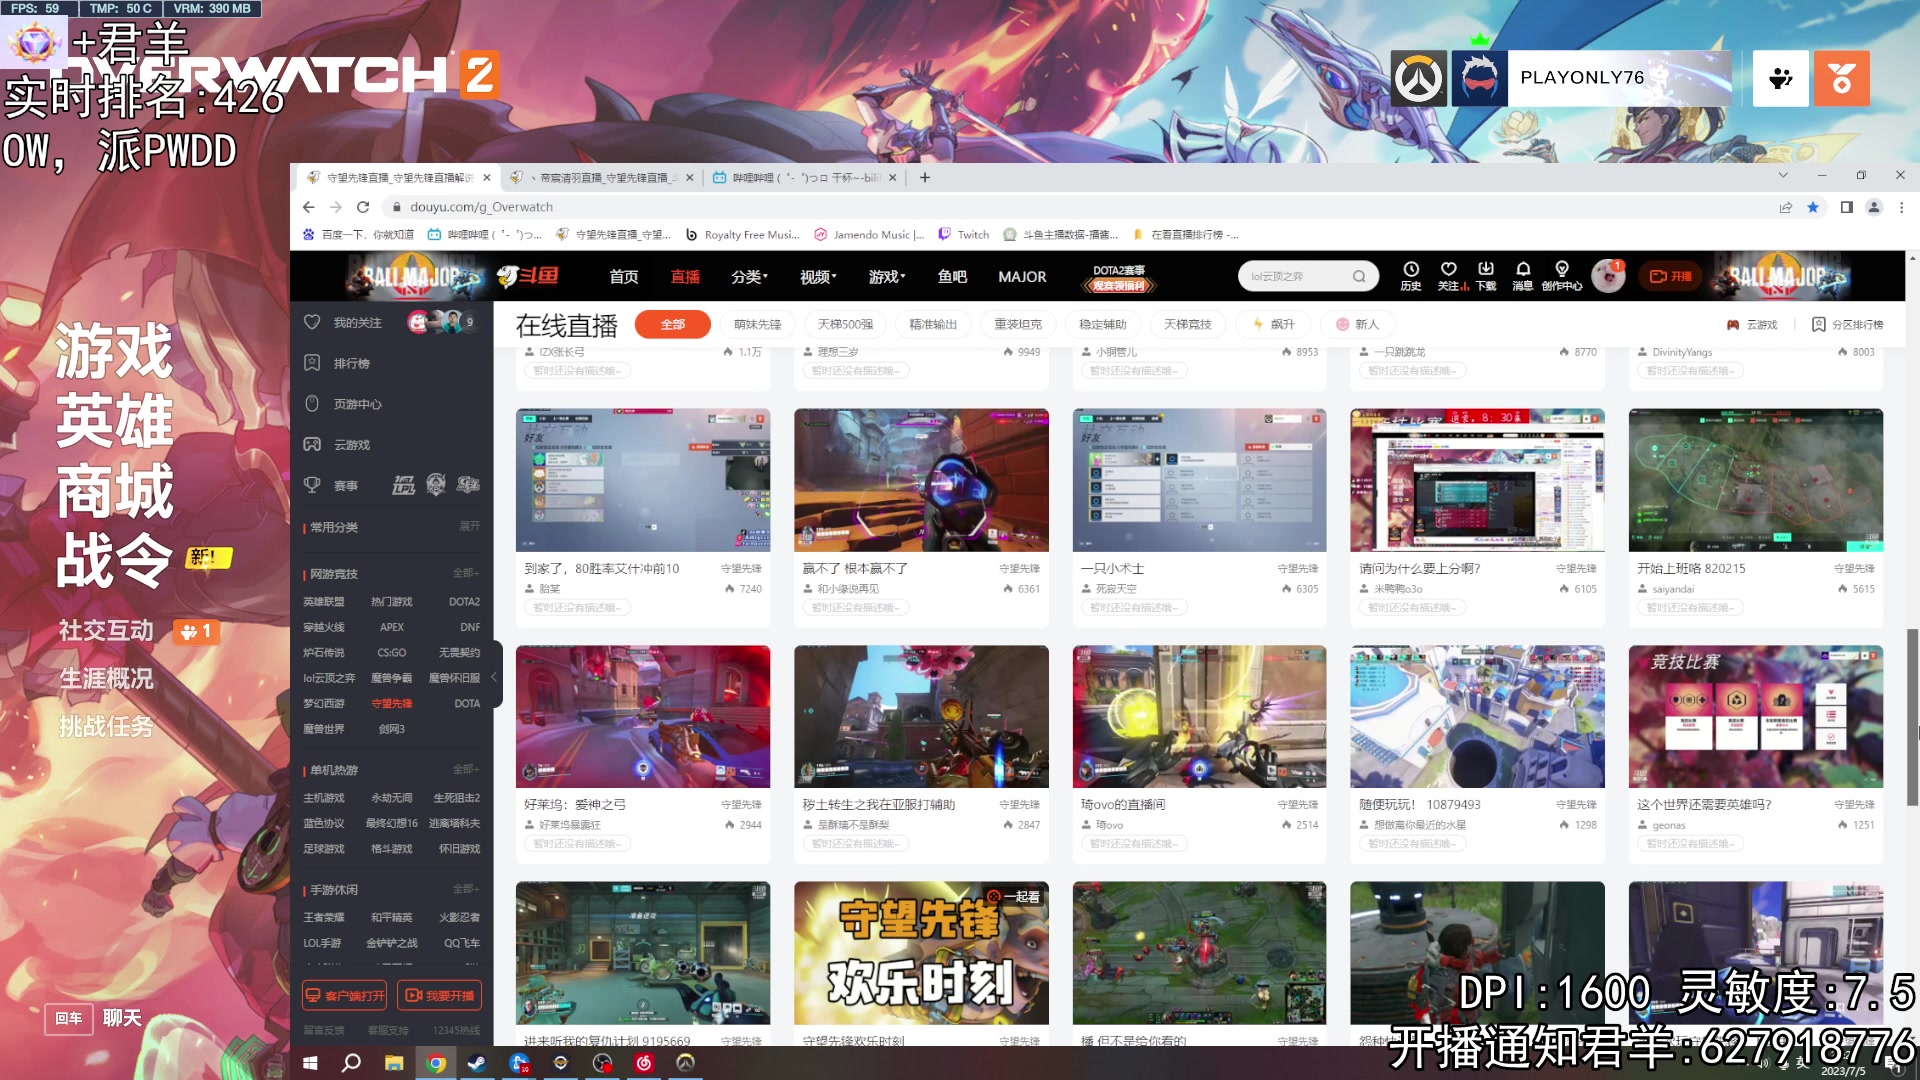Go back with the browser back arrow
This screenshot has width=1920, height=1080.
(308, 207)
